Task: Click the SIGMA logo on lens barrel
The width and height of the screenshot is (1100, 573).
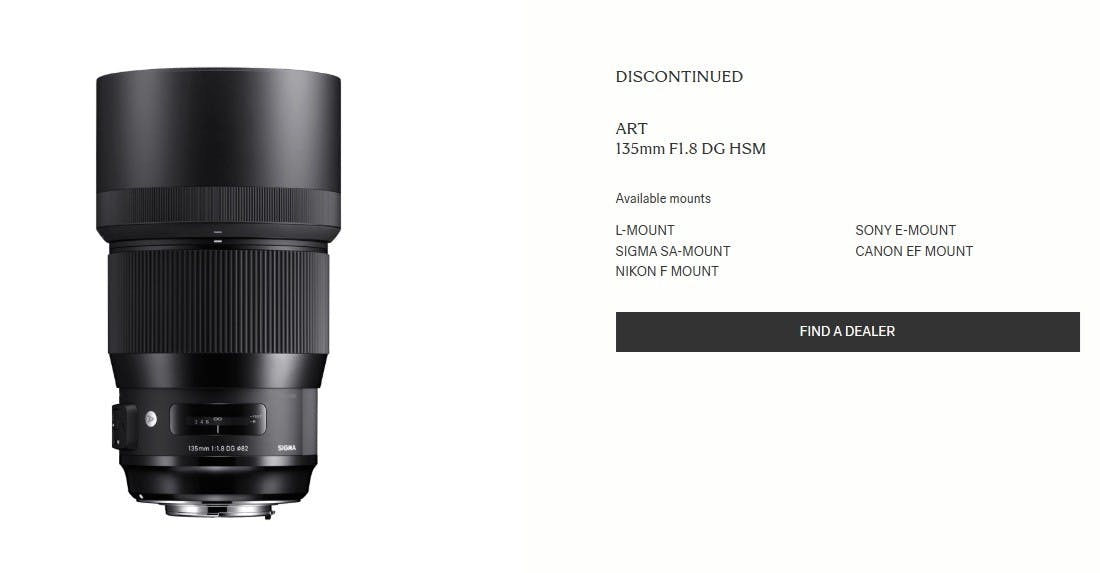Action: coord(287,447)
